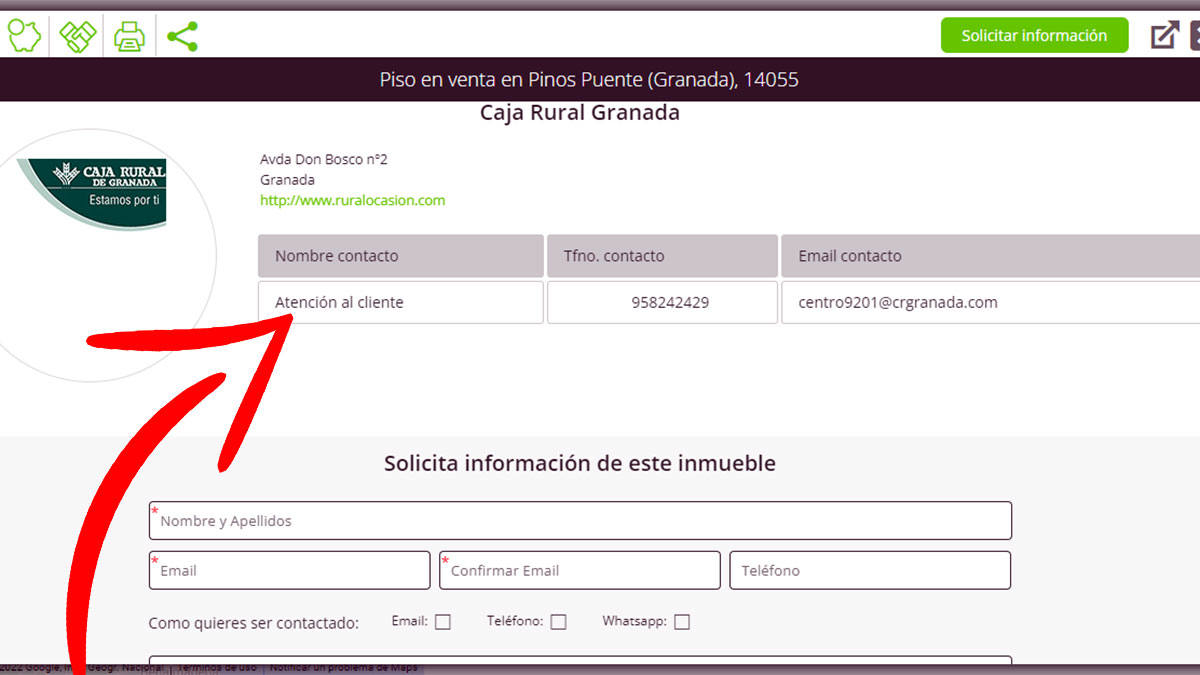Click into the Email input field
Image resolution: width=1200 pixels, height=675 pixels.
click(x=290, y=570)
